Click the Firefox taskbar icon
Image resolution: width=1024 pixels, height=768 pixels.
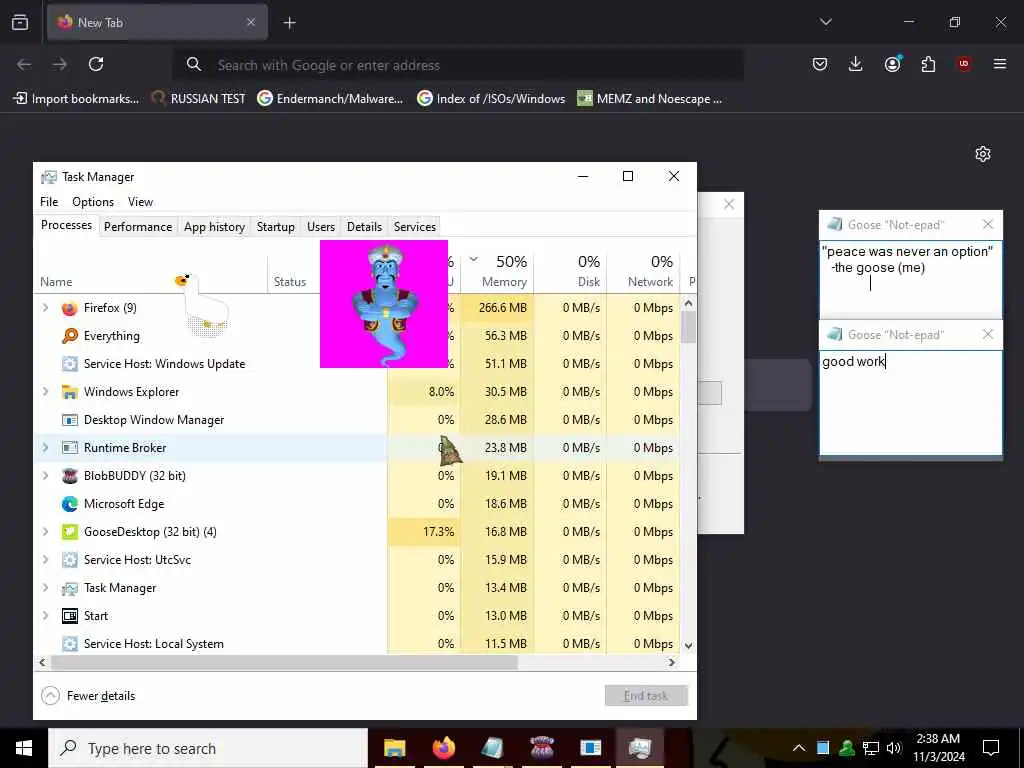443,748
